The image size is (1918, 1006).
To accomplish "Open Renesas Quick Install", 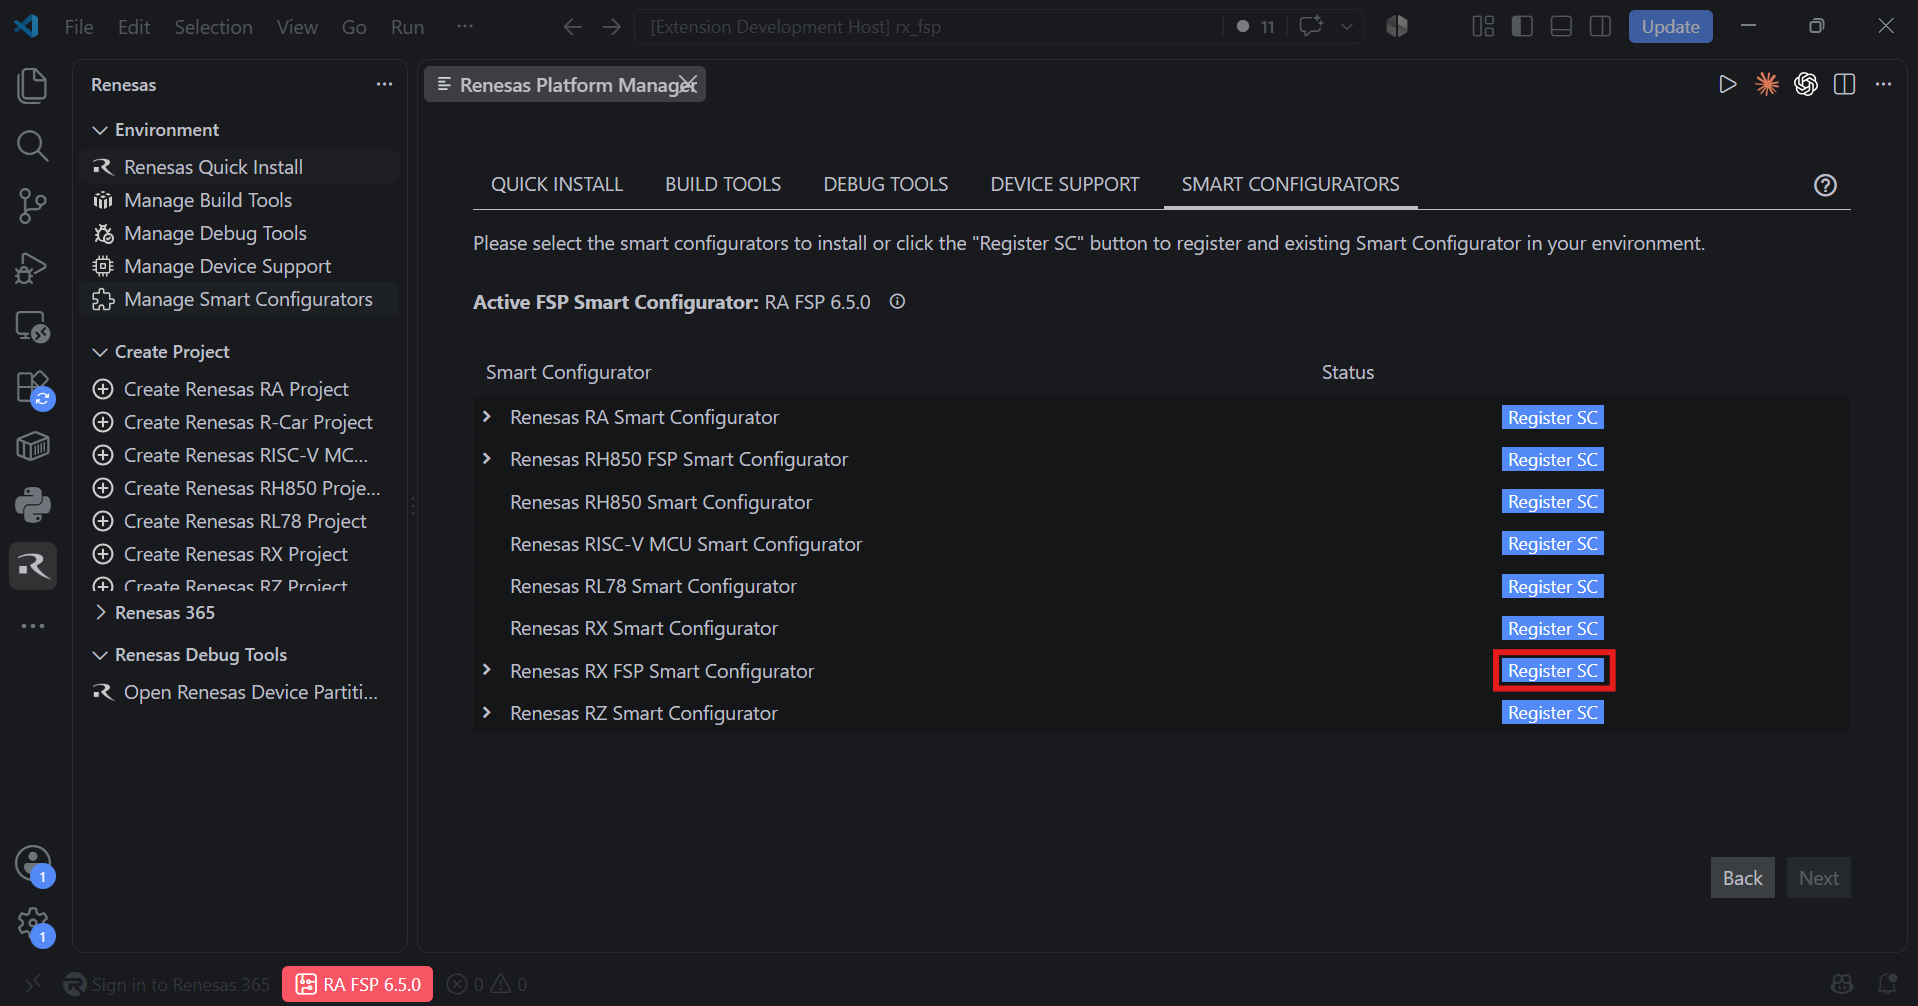I will (x=239, y=167).
